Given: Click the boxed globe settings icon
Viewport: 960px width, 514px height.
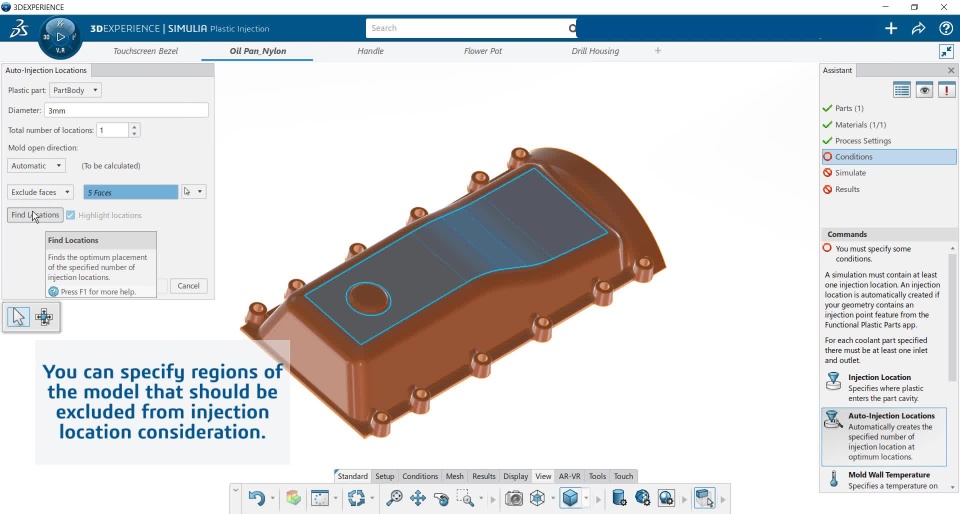Looking at the screenshot, I should [x=666, y=498].
